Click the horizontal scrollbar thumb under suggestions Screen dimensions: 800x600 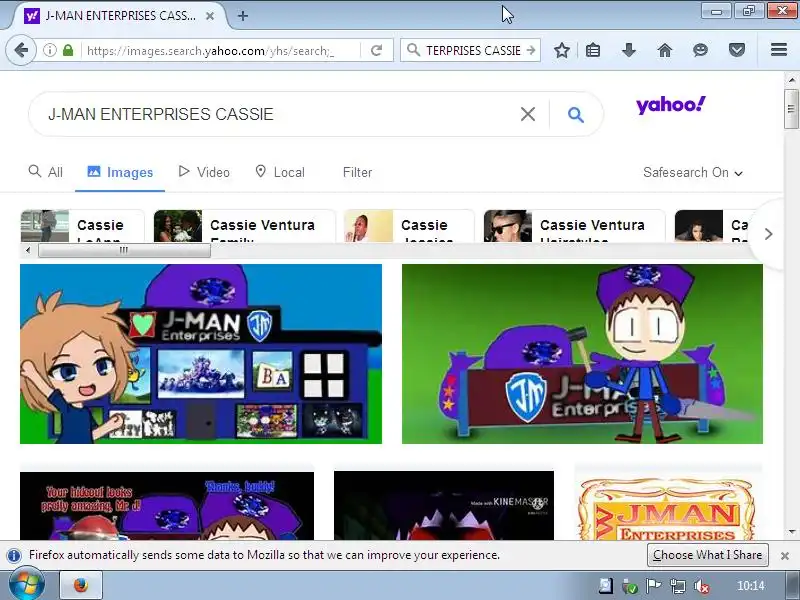(124, 250)
